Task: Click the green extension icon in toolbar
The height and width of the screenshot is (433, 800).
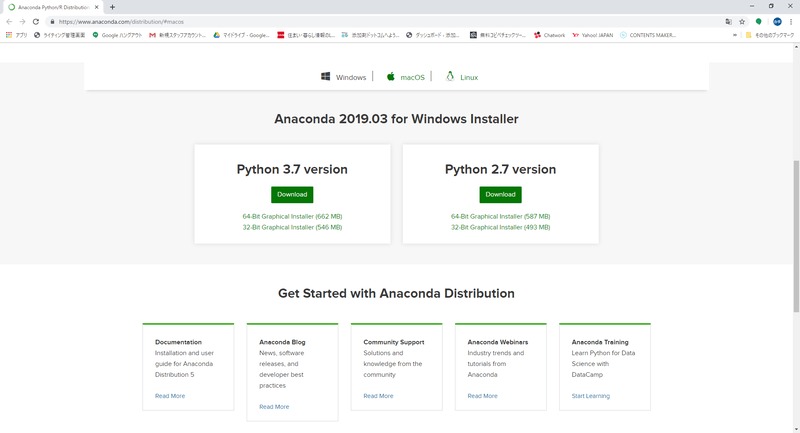Action: coord(759,21)
